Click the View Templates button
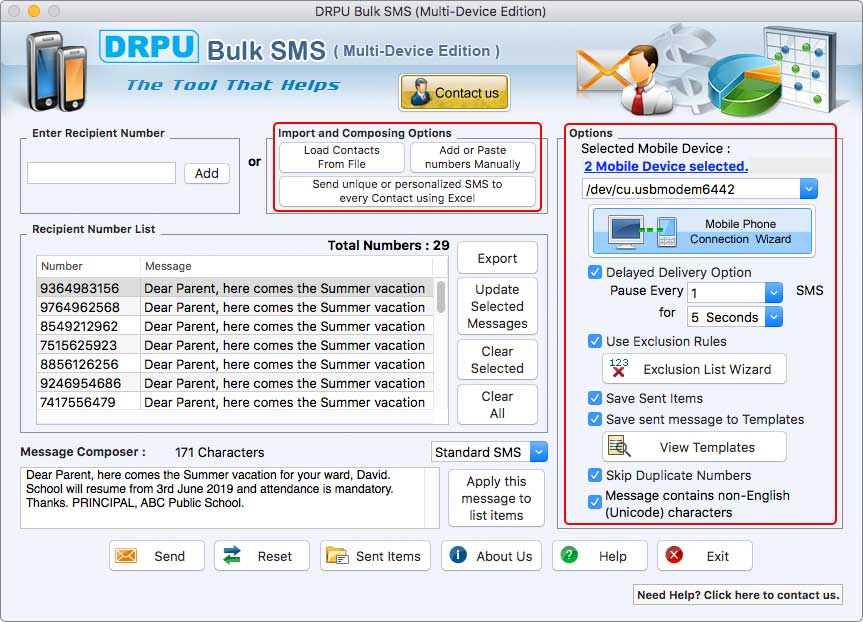The image size is (863, 622). [x=694, y=446]
